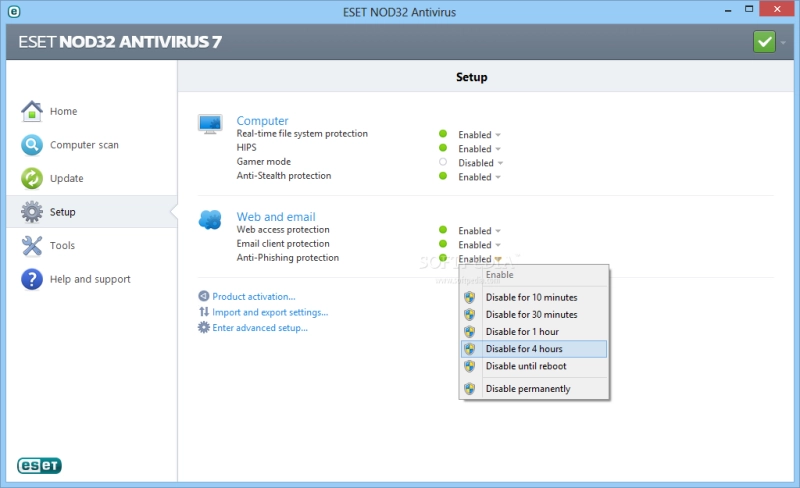Go to Help and support in sidebar
The height and width of the screenshot is (488, 800).
92,279
